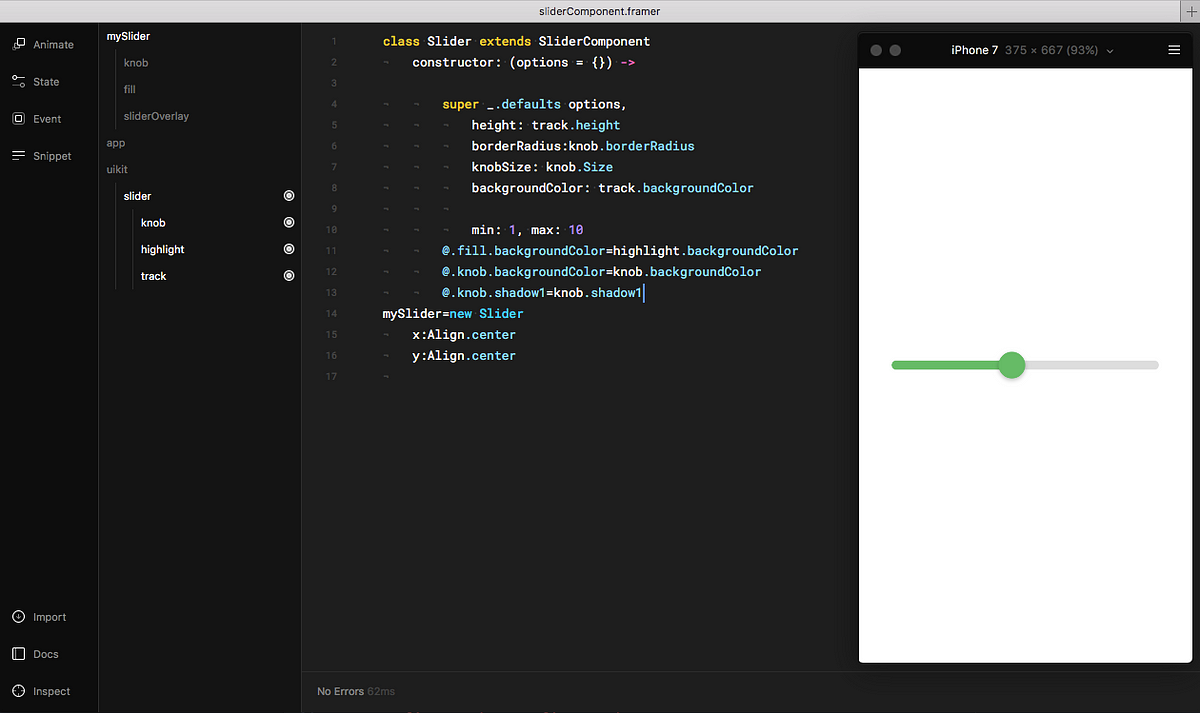Click the 'height: track.height' line
Viewport: 1200px width, 713px height.
click(x=546, y=125)
